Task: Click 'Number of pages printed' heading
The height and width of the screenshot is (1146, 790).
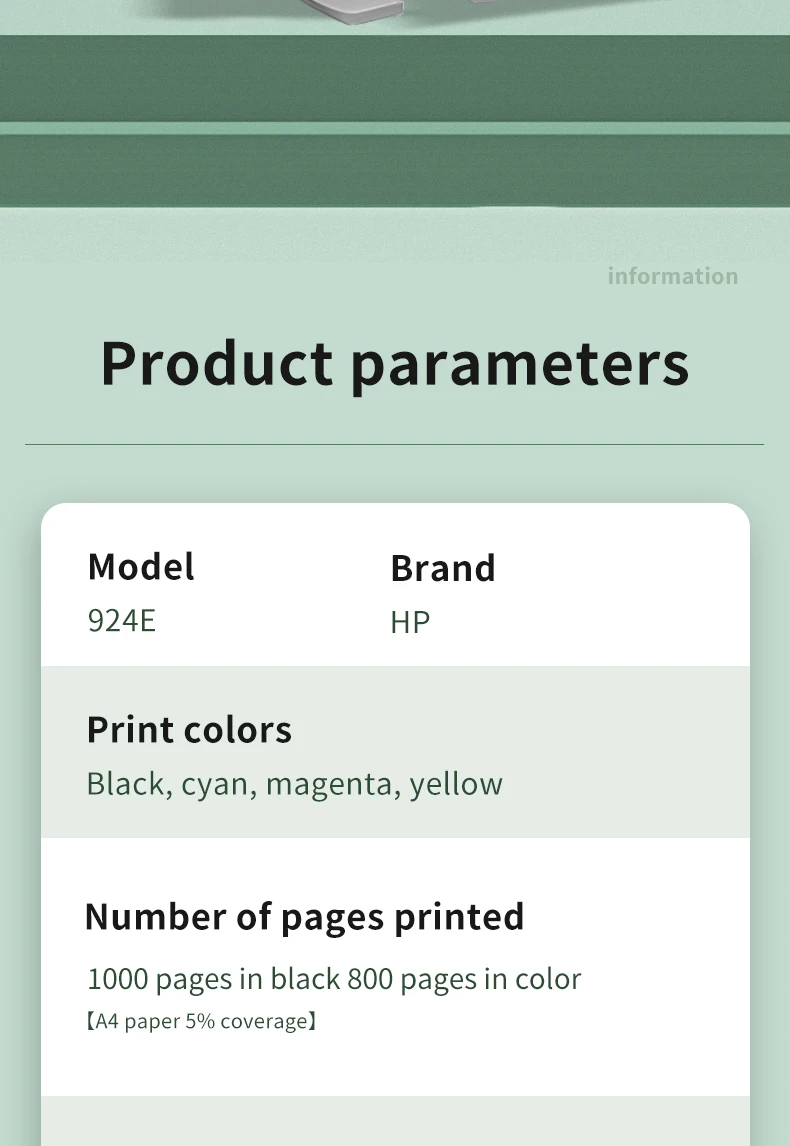Action: [304, 916]
